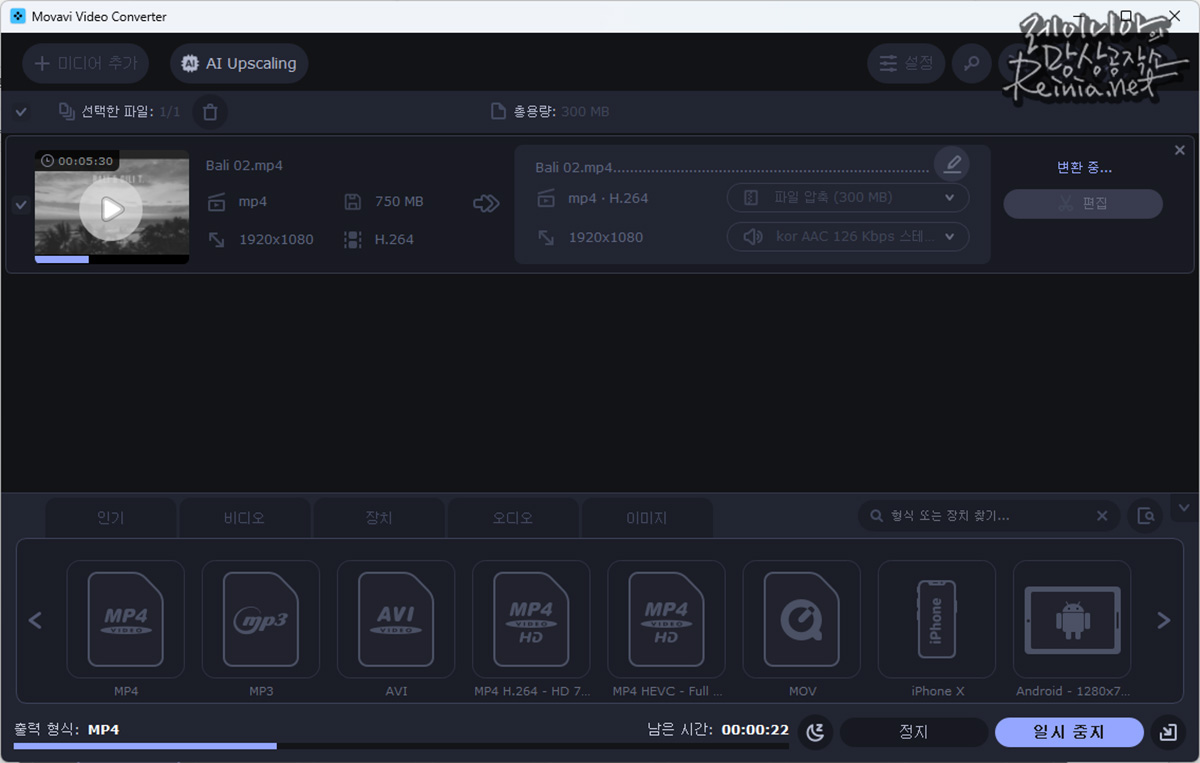Click the 00:05:30 duration label
Image resolution: width=1200 pixels, height=763 pixels.
(77, 161)
